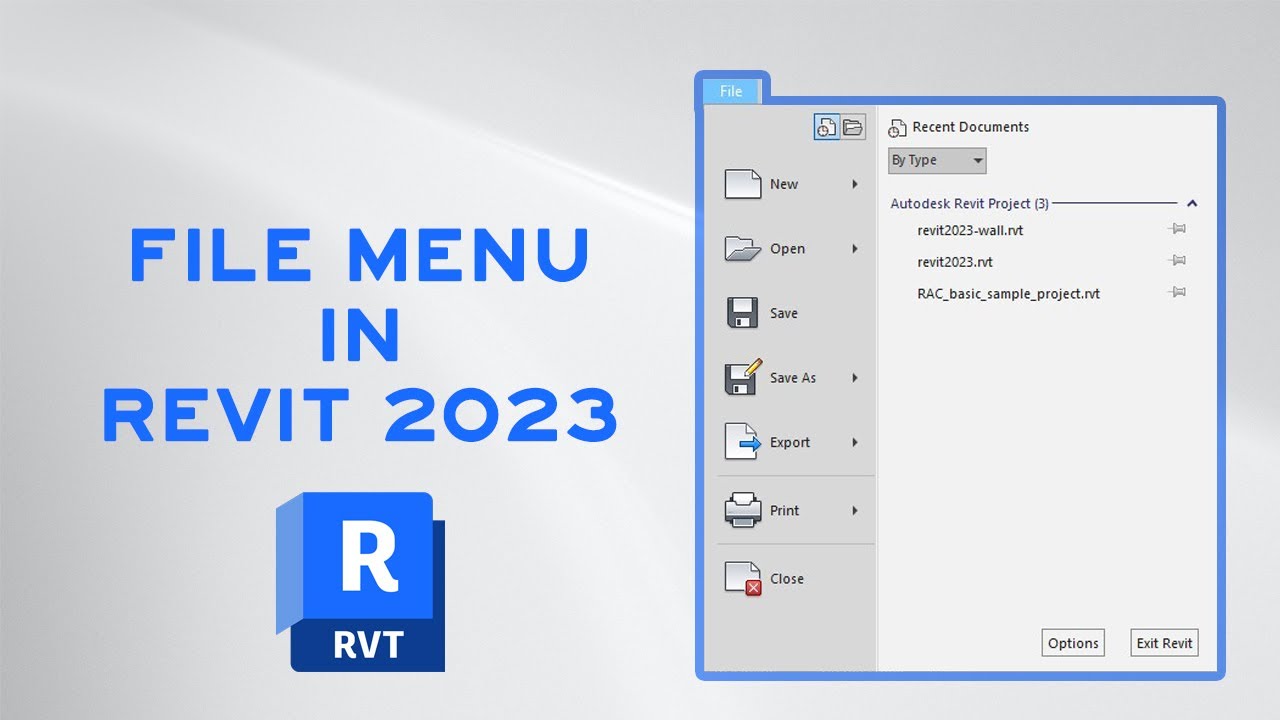Pin revit2023.rvt to the list
Screen dimensions: 1280x720
pyautogui.click(x=1178, y=261)
